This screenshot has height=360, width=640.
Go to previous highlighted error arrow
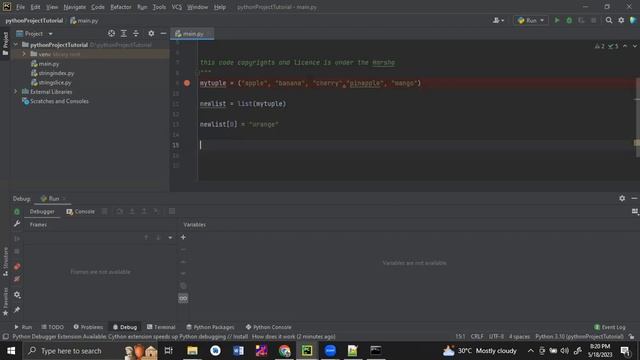coord(625,46)
